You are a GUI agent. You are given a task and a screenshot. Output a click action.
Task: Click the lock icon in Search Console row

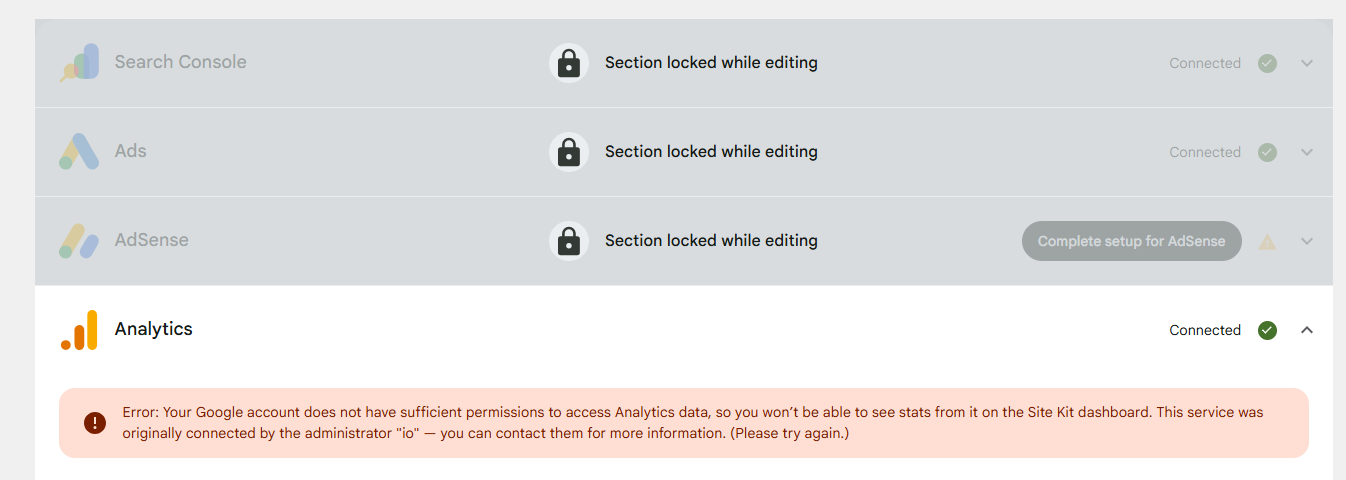(x=568, y=63)
